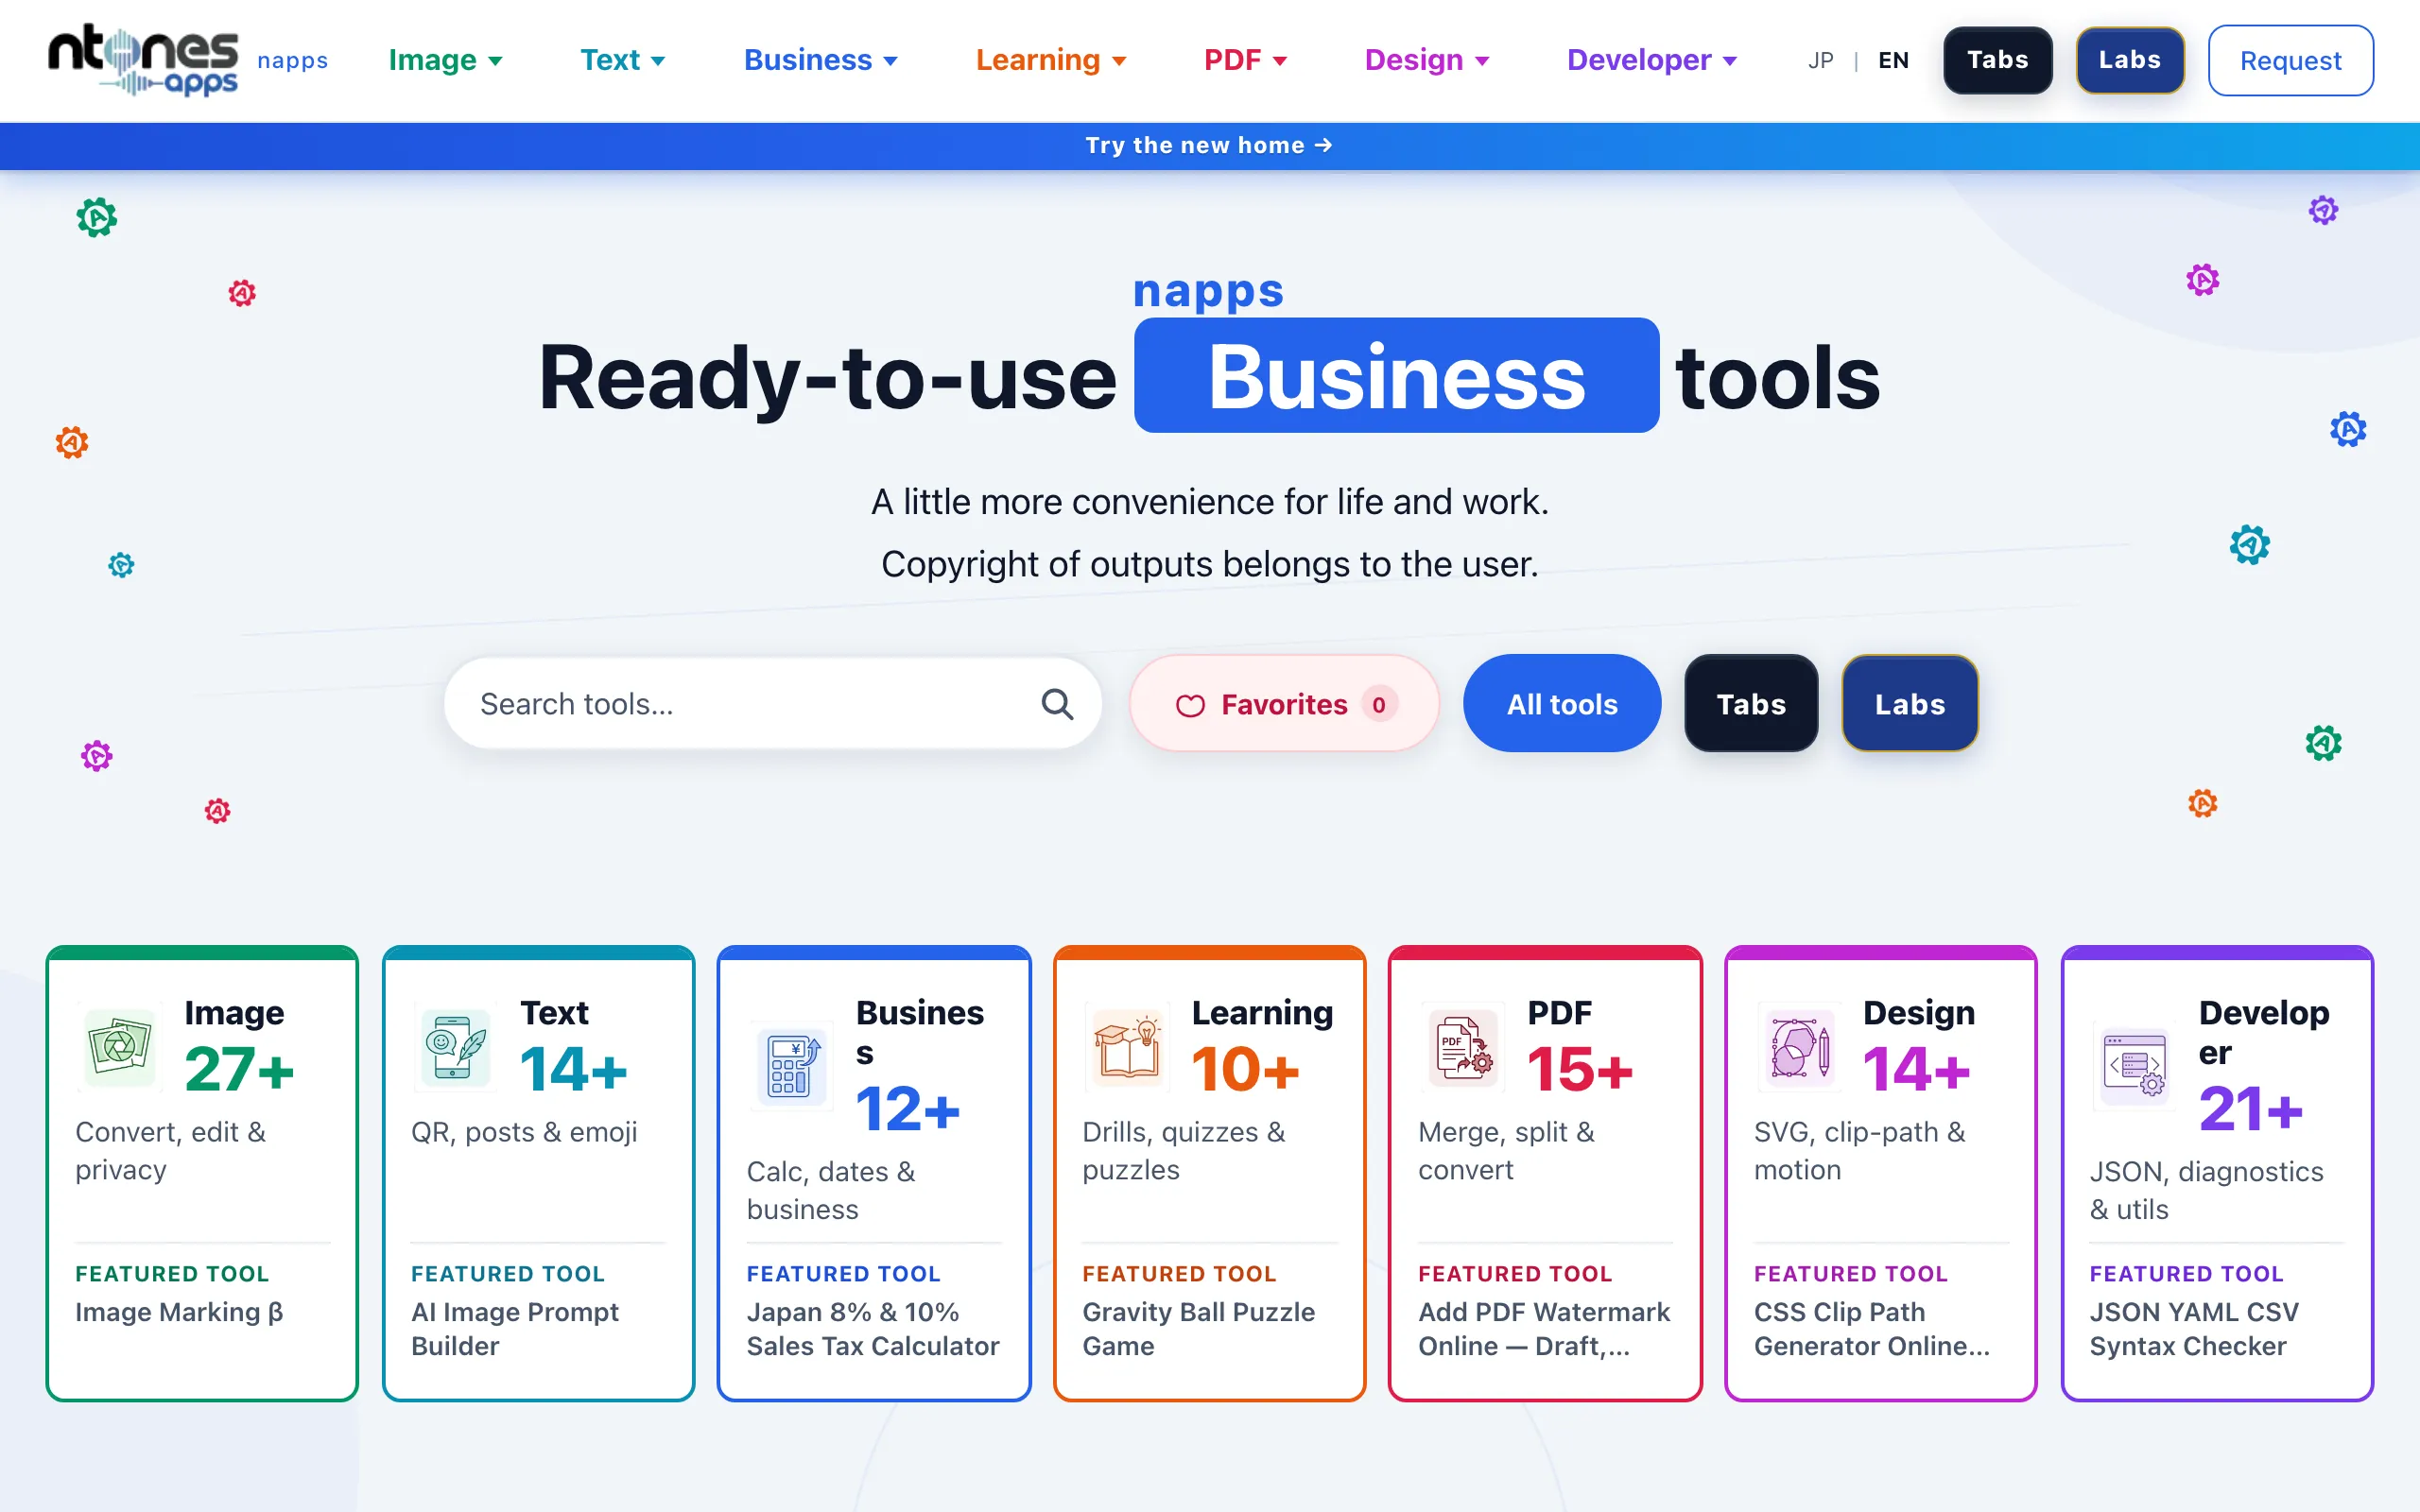
Task: Open the AI Image Prompt Builder tool
Action: click(515, 1329)
